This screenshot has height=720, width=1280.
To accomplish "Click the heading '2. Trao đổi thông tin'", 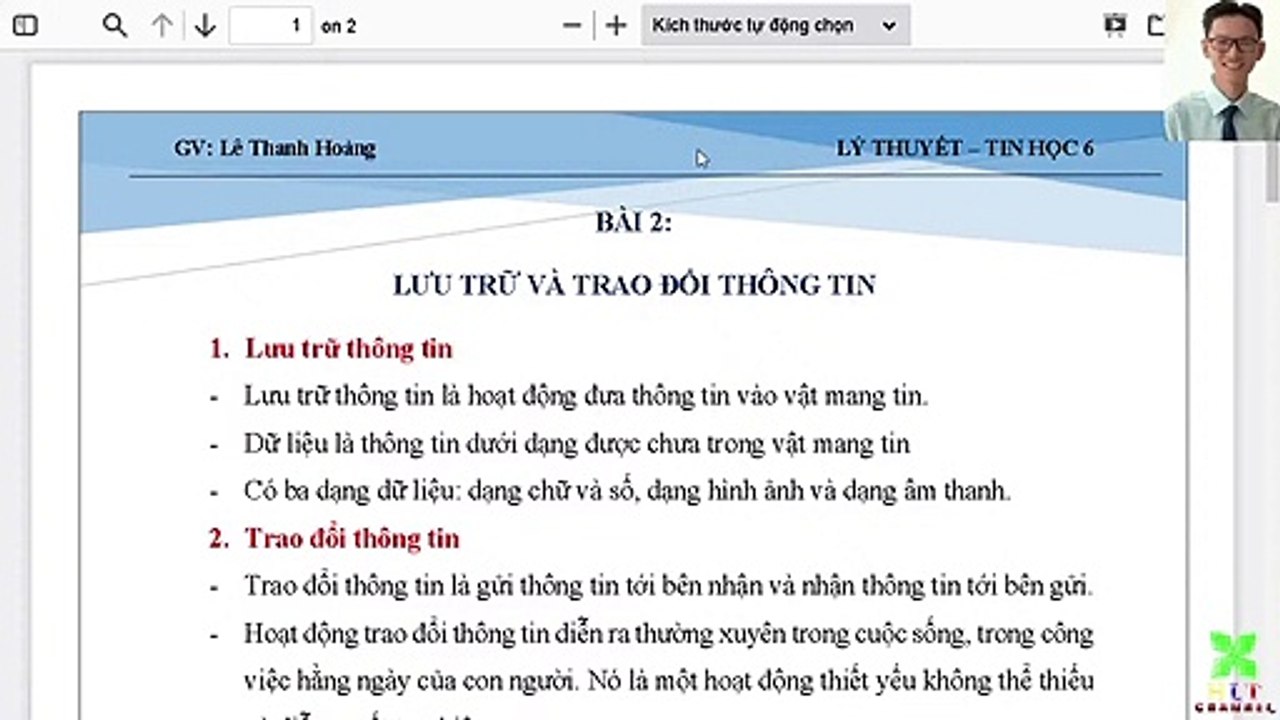I will pos(334,538).
